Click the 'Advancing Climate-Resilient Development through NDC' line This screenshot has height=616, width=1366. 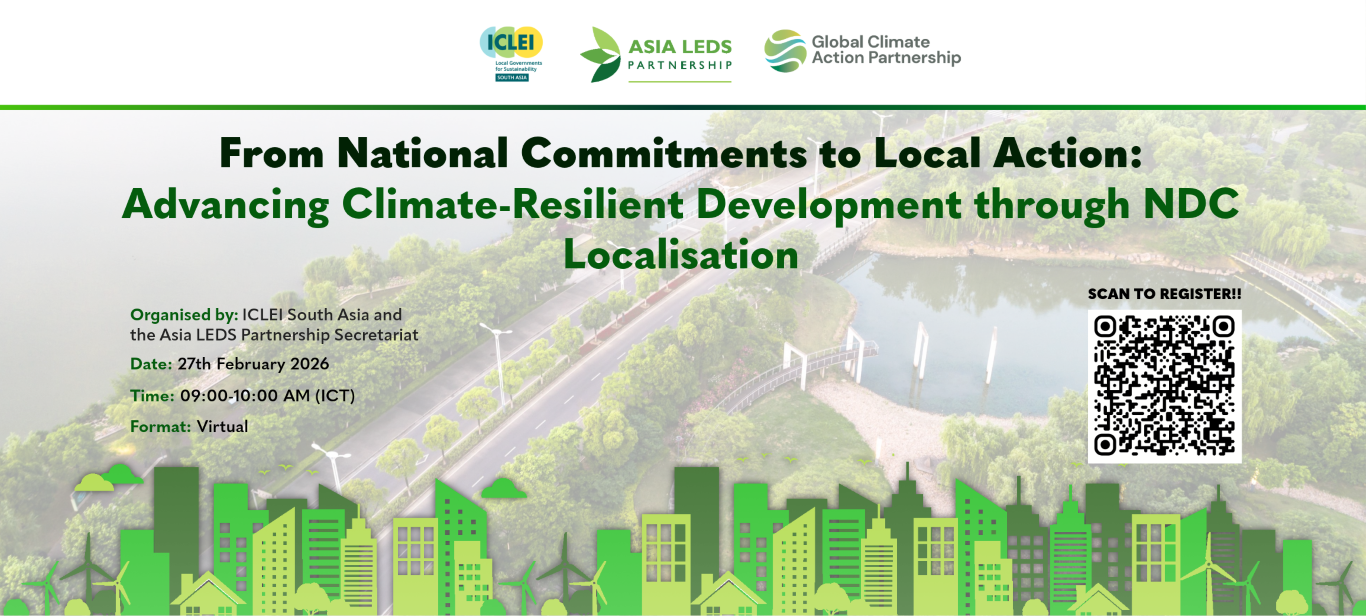[680, 204]
